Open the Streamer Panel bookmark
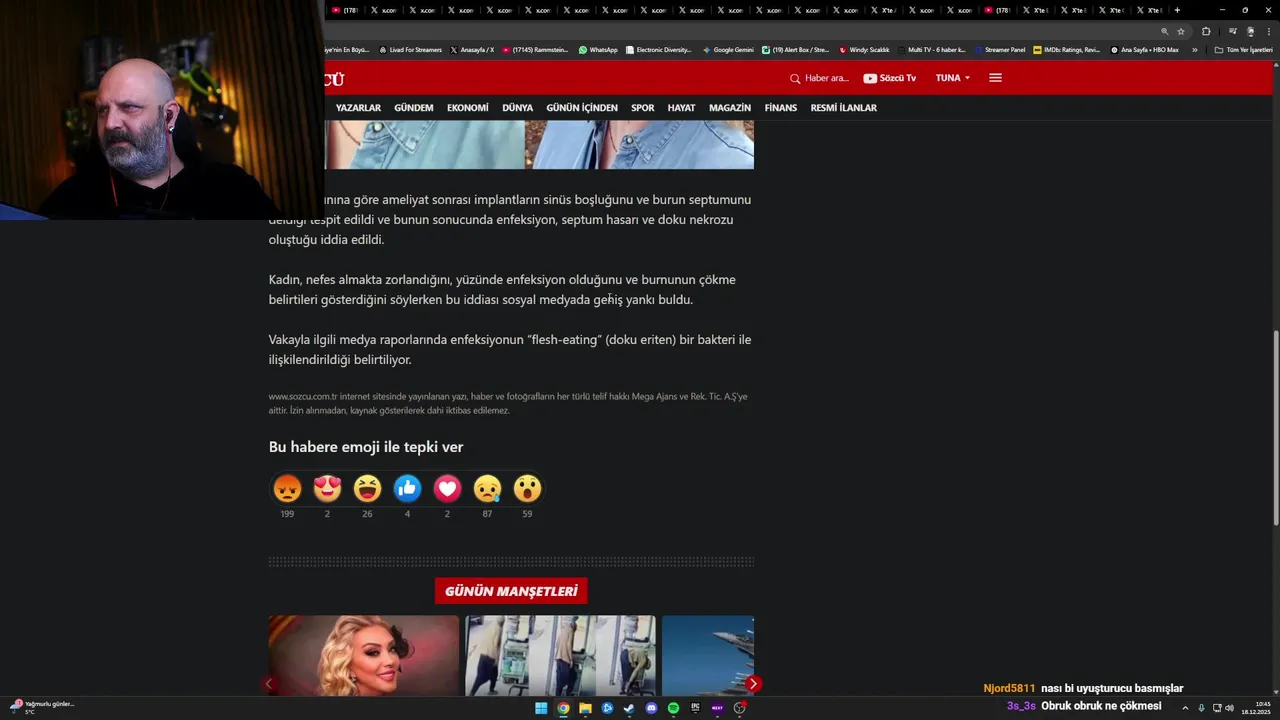The height and width of the screenshot is (720, 1280). pos(999,50)
